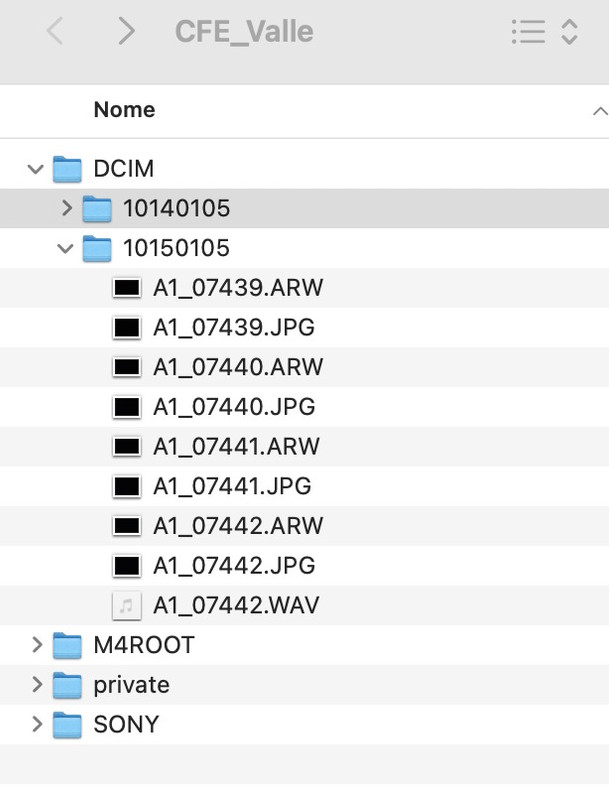Viewport: 609px width, 800px height.
Task: Click the A1_07442.JPG thumbnail icon
Action: pos(126,565)
